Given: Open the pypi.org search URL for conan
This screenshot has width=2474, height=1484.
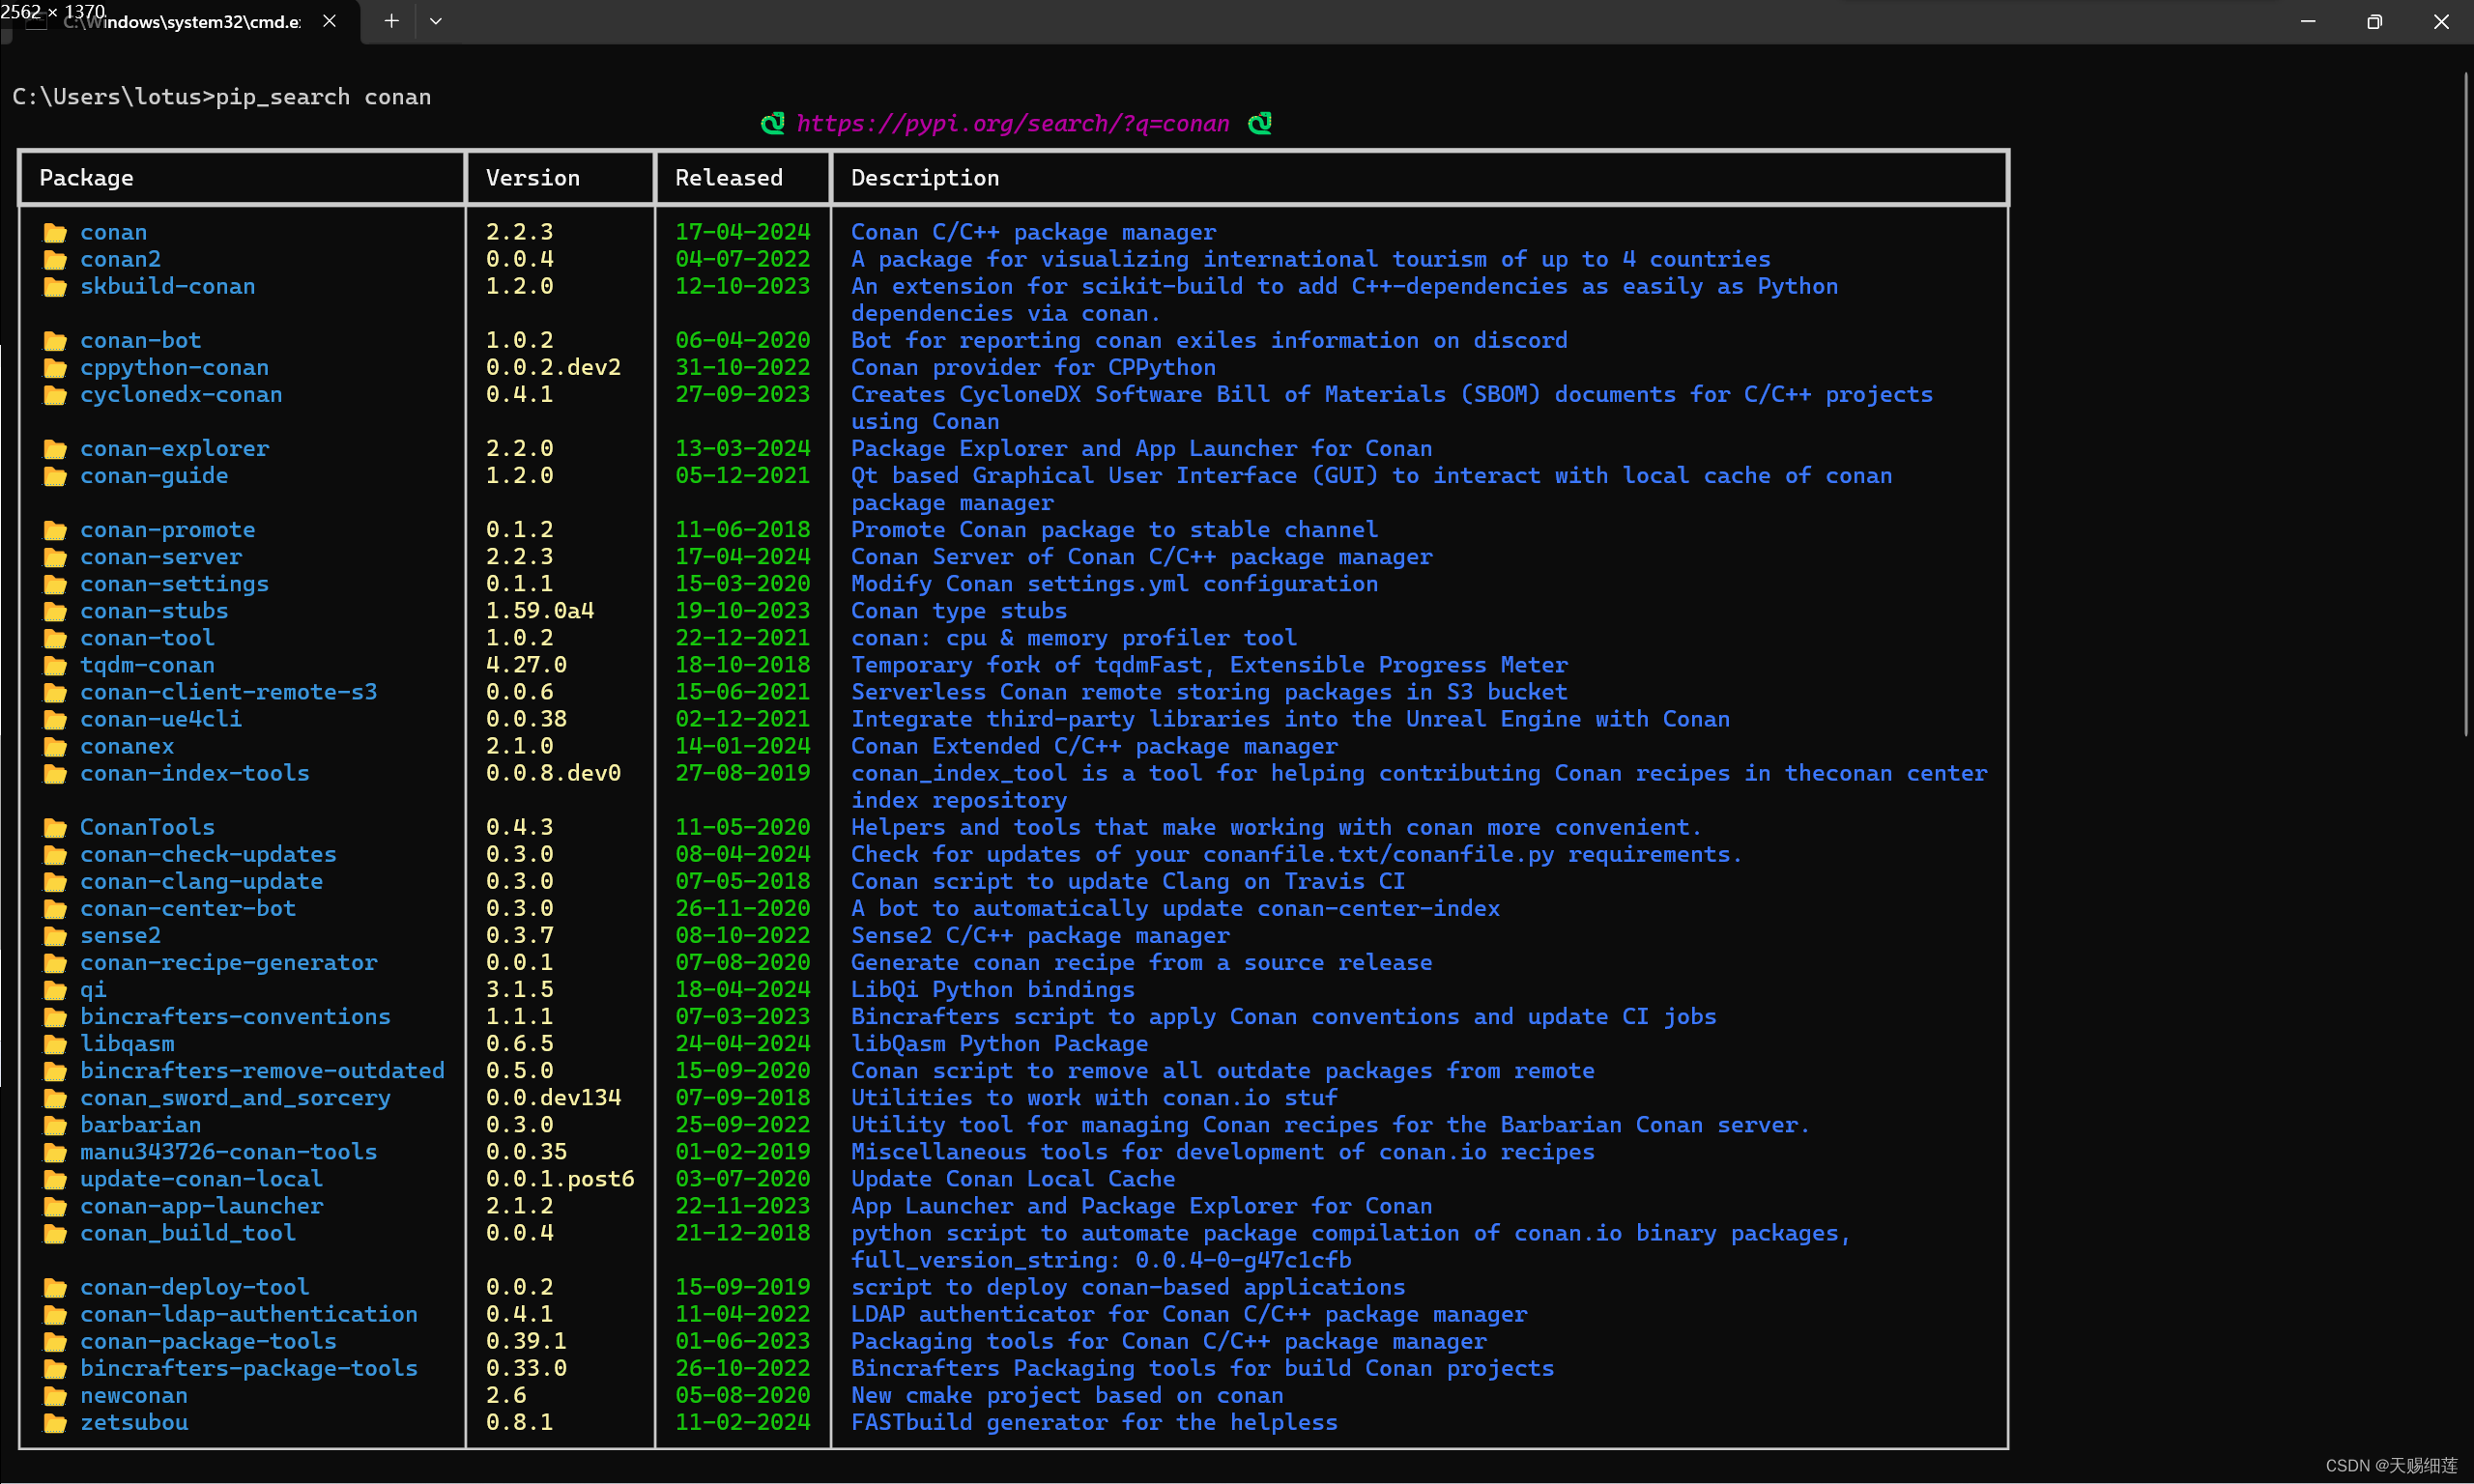Looking at the screenshot, I should point(1012,124).
